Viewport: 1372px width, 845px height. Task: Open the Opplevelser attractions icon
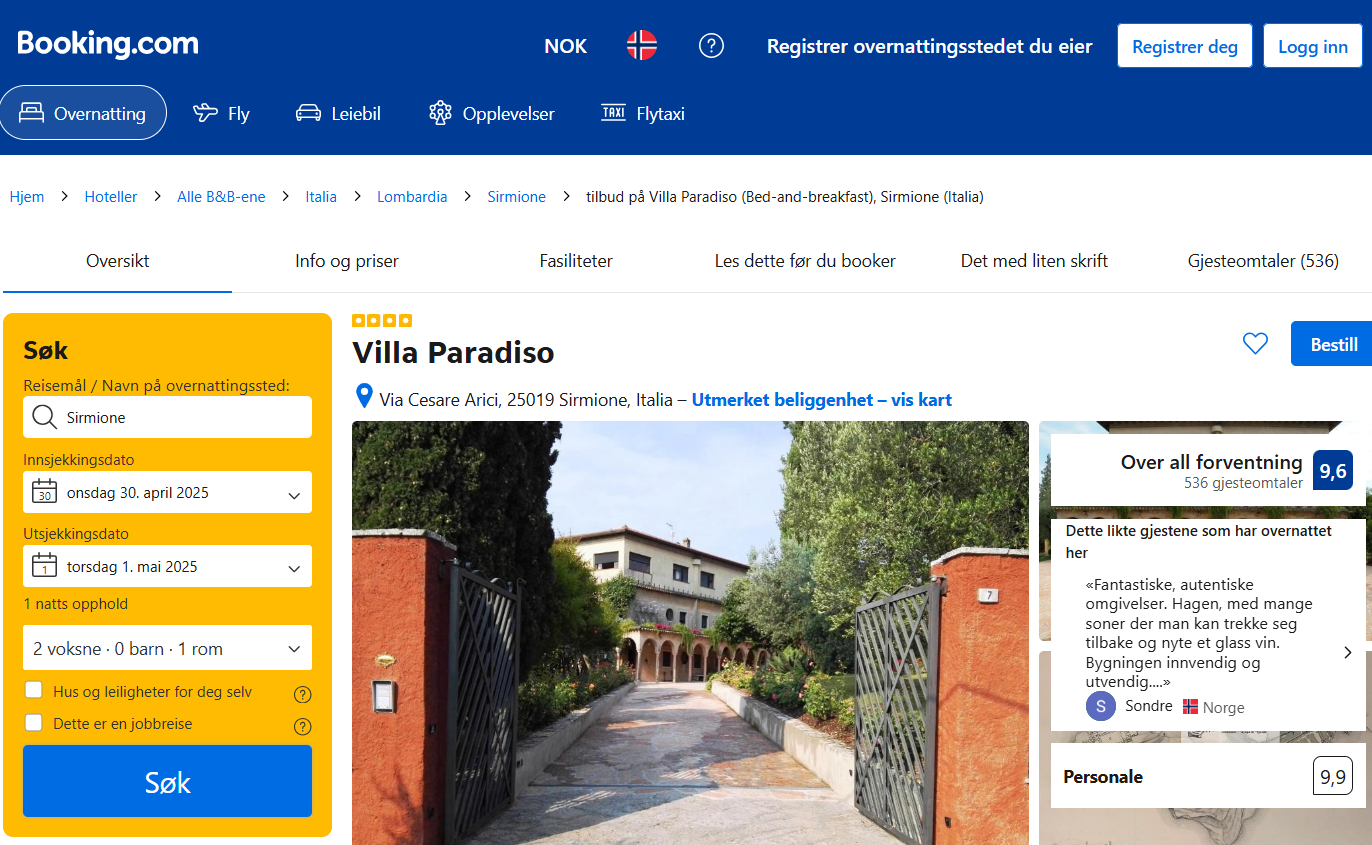440,113
